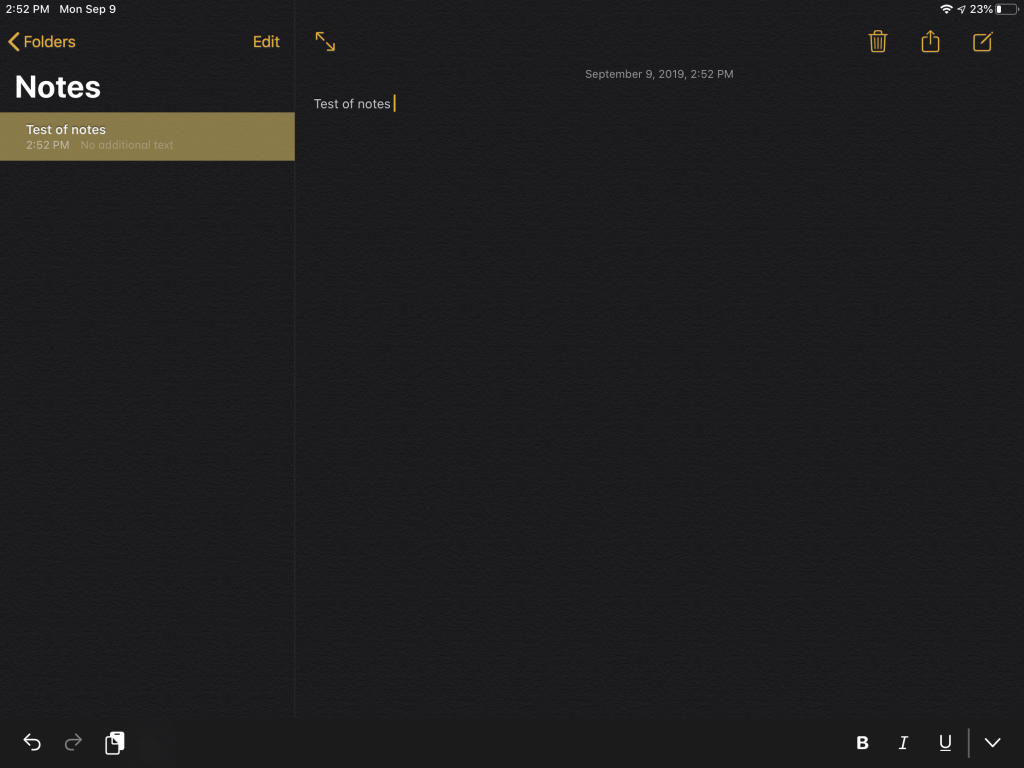Collapse the shortcut bar with the down chevron
1024x768 pixels.
[x=992, y=743]
